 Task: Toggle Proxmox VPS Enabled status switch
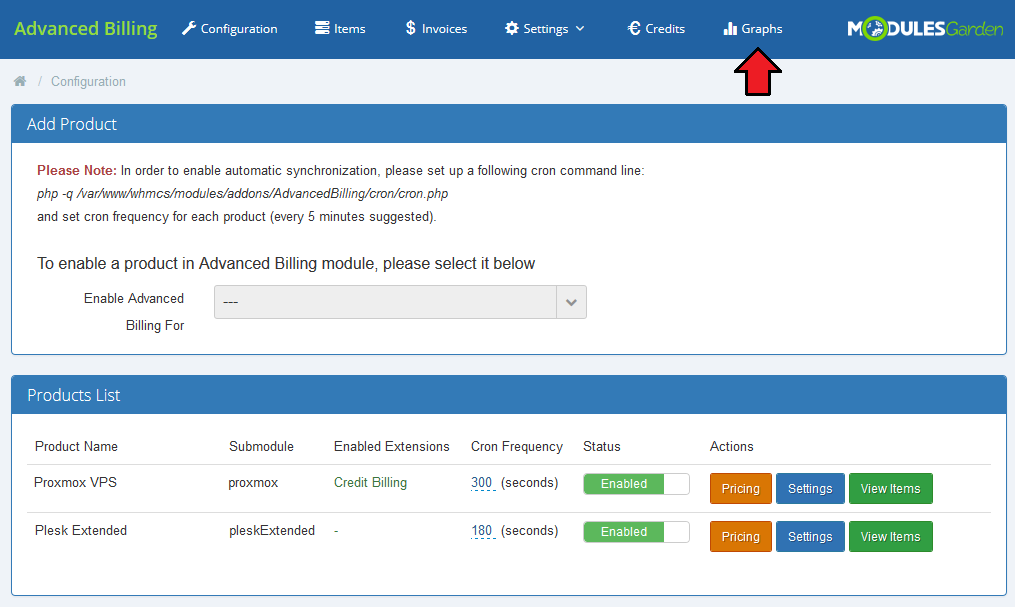(x=636, y=484)
